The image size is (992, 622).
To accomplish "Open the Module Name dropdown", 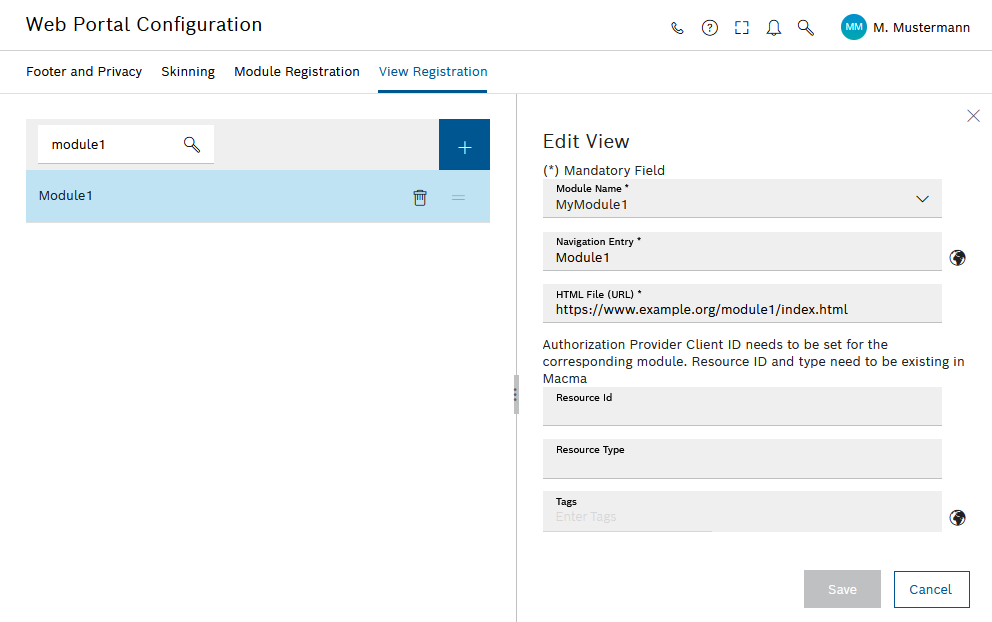I will pos(742,198).
